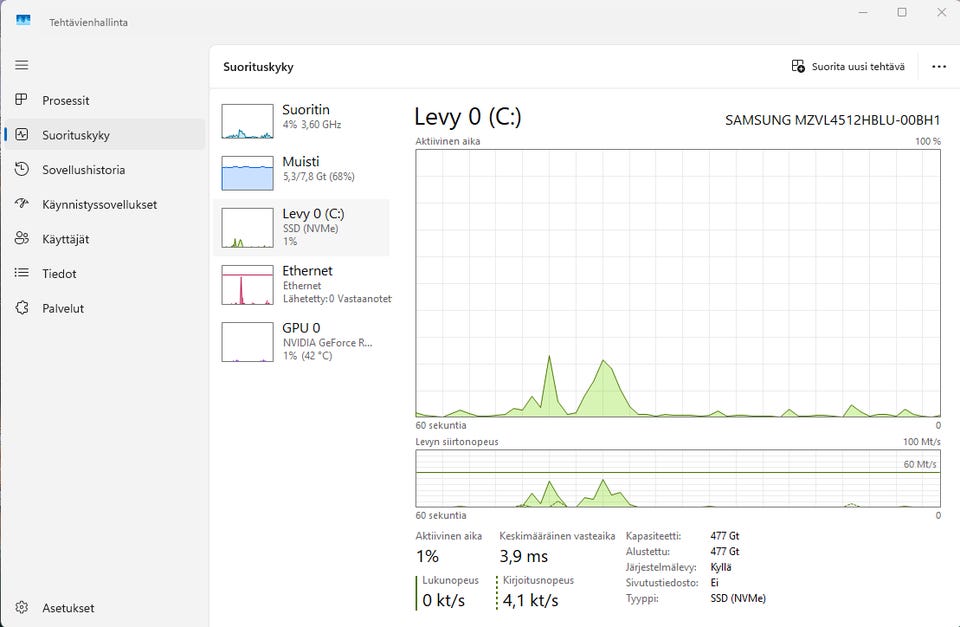Click the Käynnistyssovellukset gauge icon
Viewport: 960px width, 627px height.
point(21,203)
